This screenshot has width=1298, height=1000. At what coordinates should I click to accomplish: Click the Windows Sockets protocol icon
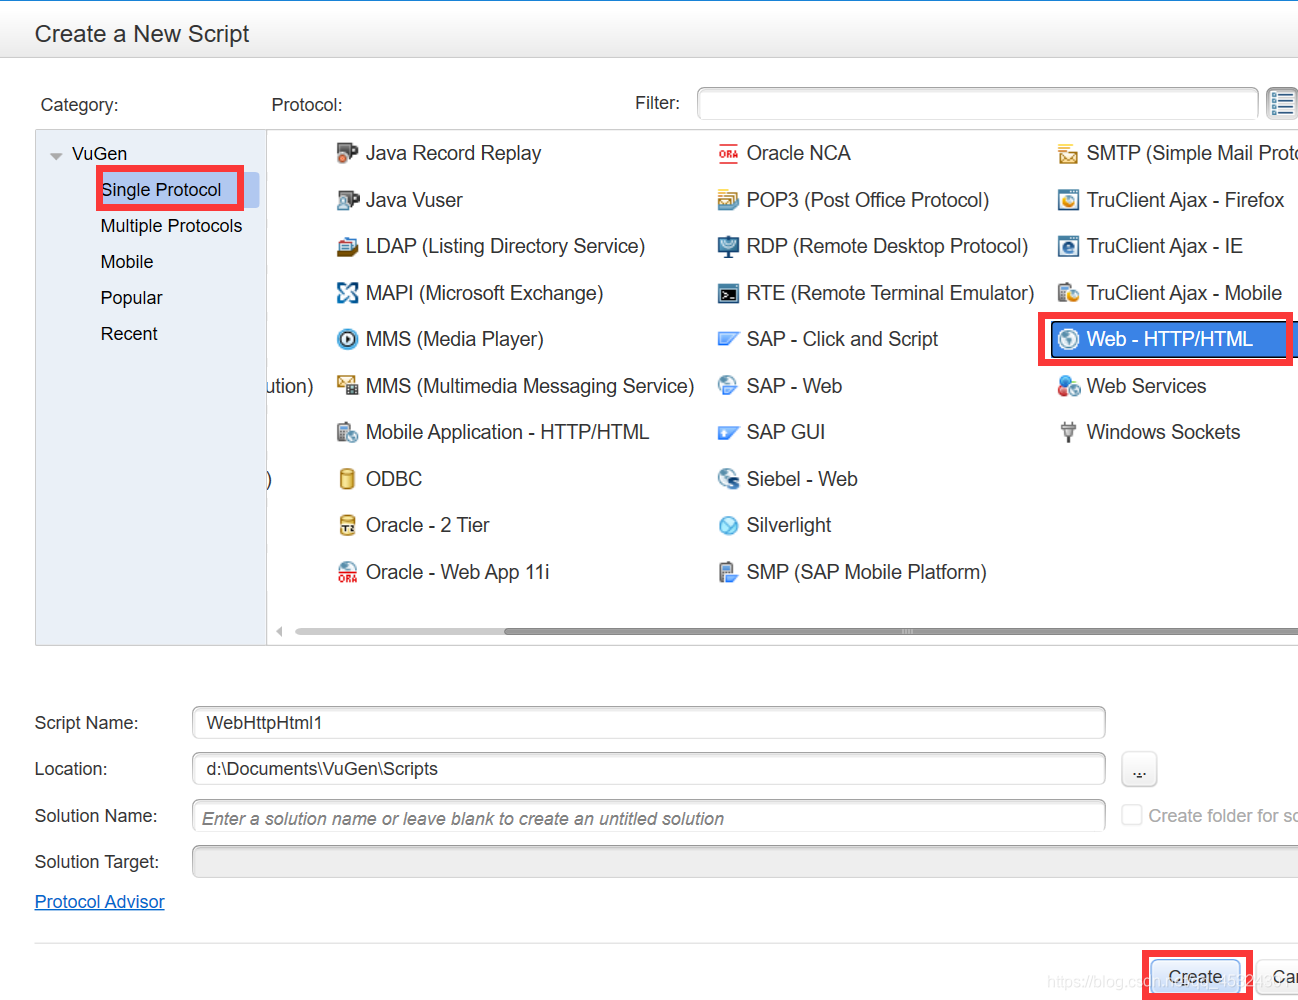click(1068, 432)
